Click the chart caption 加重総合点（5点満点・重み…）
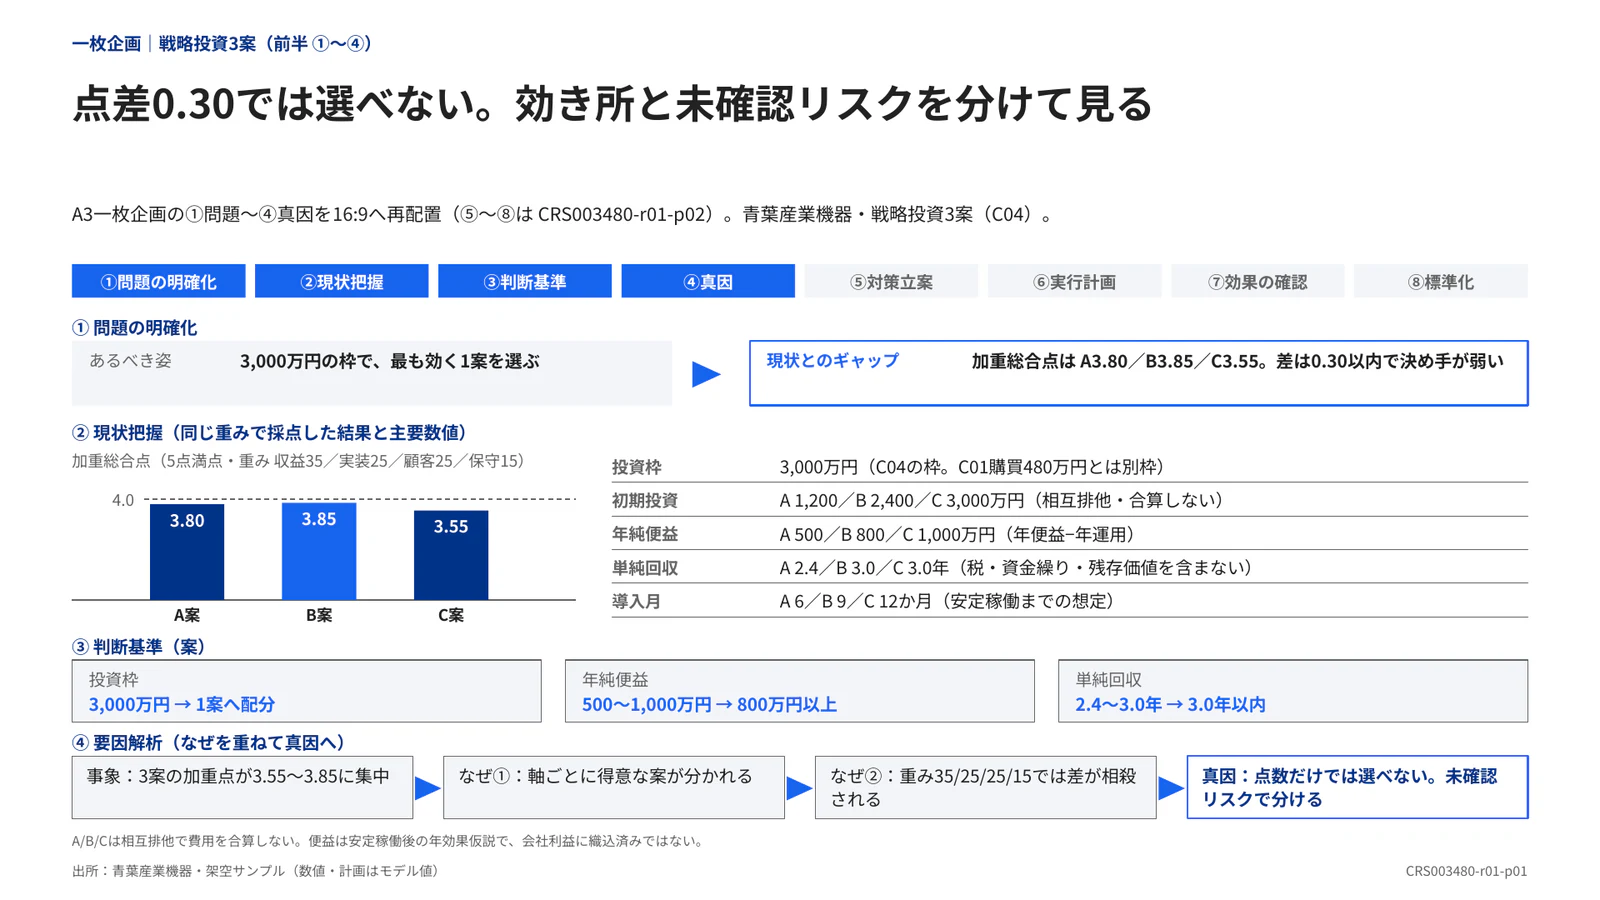The height and width of the screenshot is (900, 1600). pos(298,461)
